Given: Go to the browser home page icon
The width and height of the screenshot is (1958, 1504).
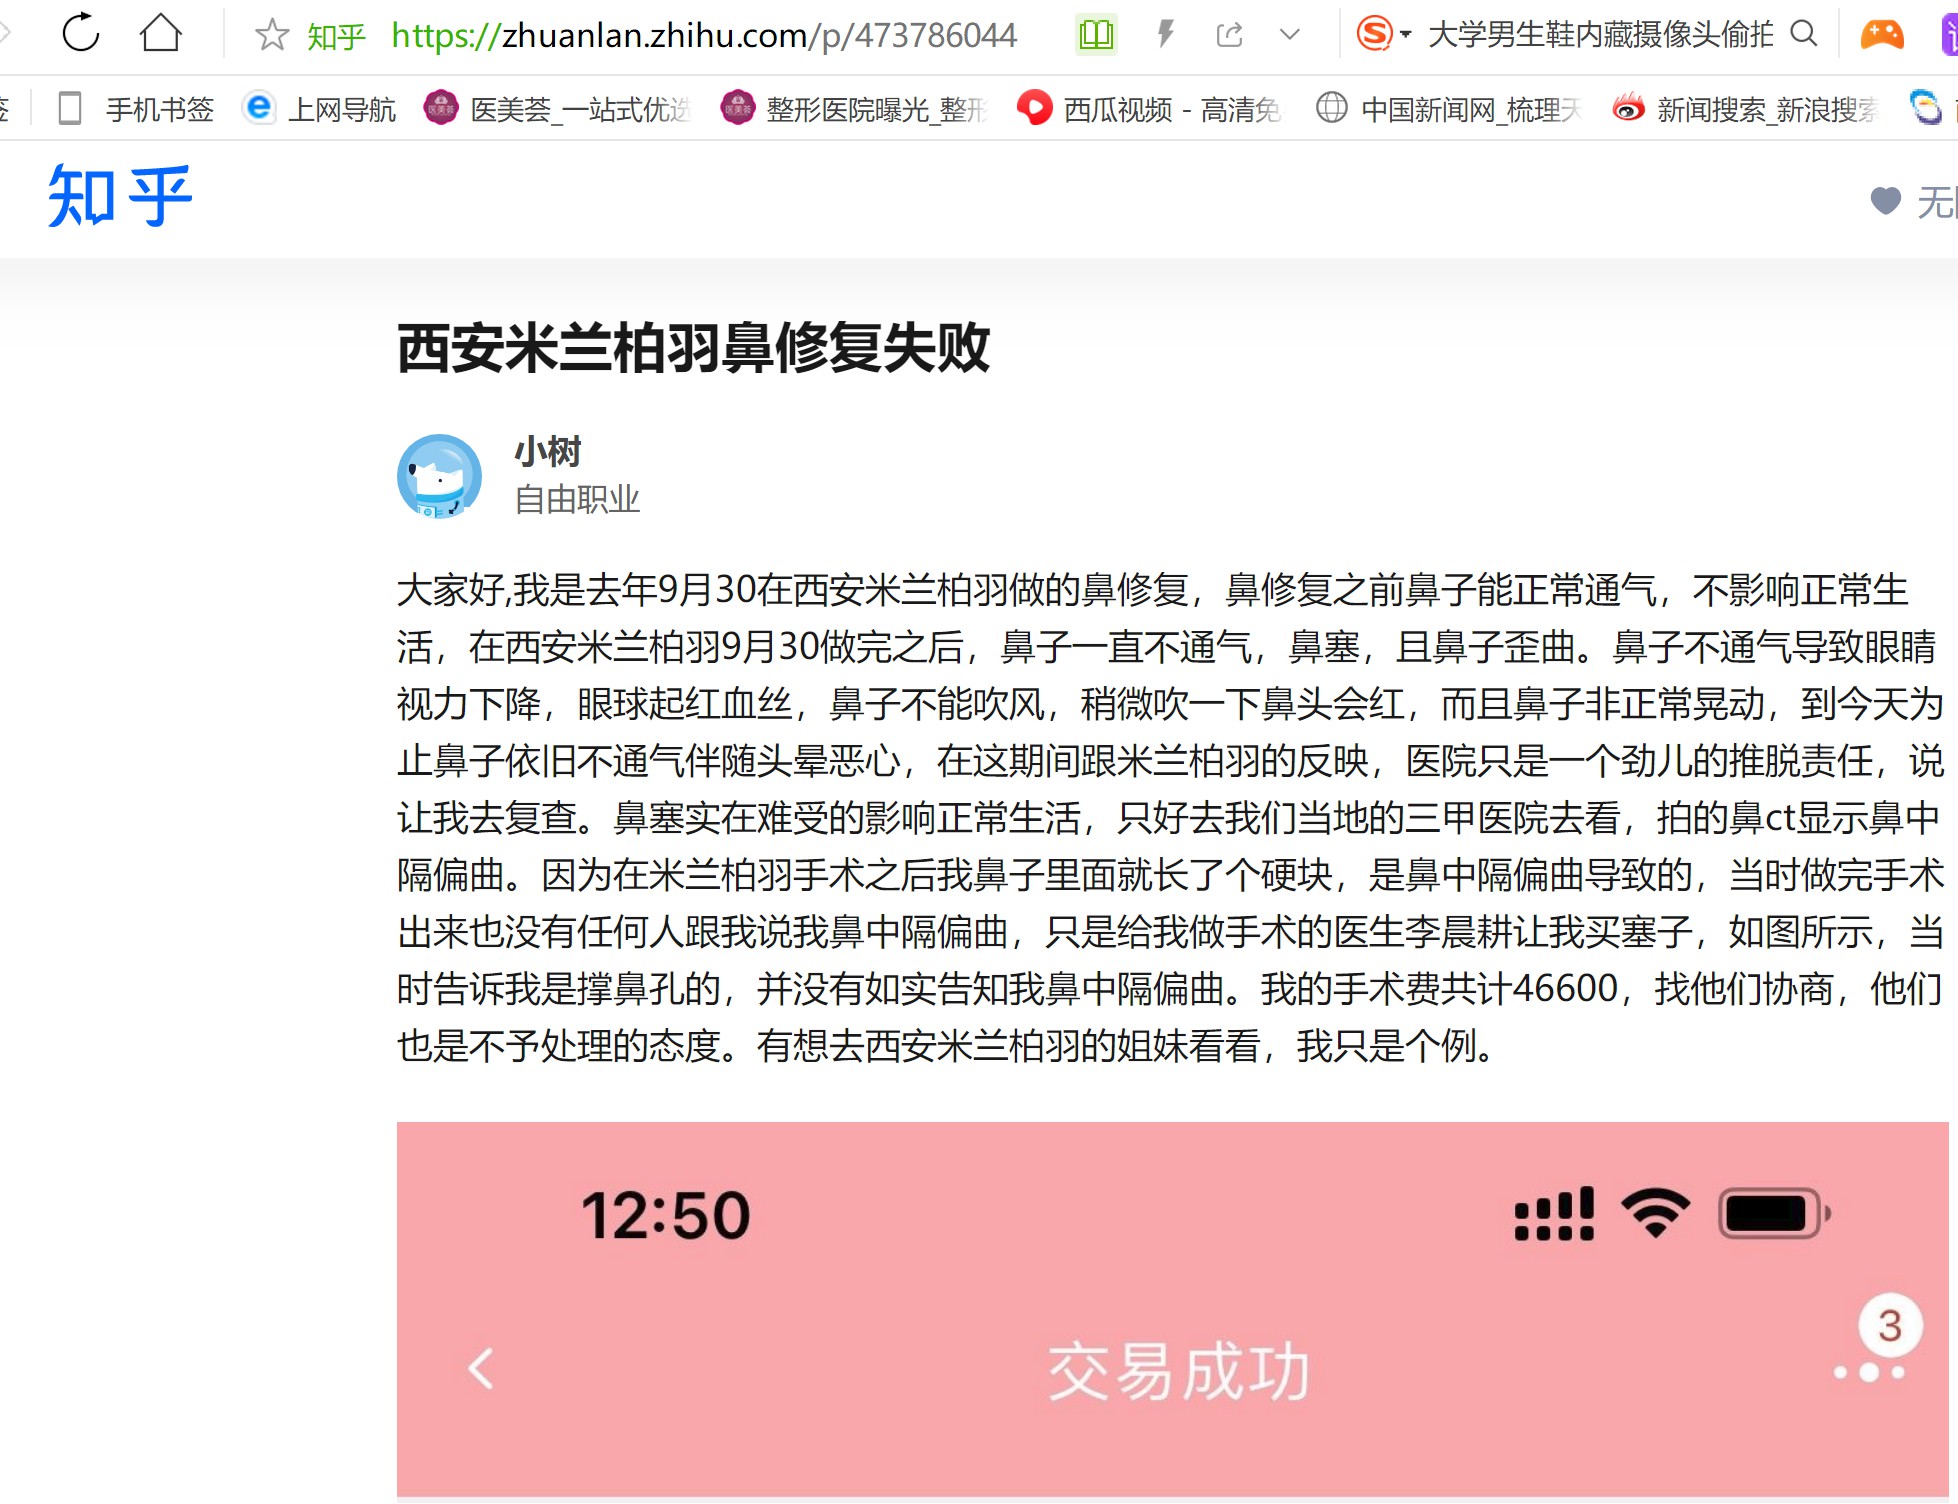Looking at the screenshot, I should click(x=161, y=33).
